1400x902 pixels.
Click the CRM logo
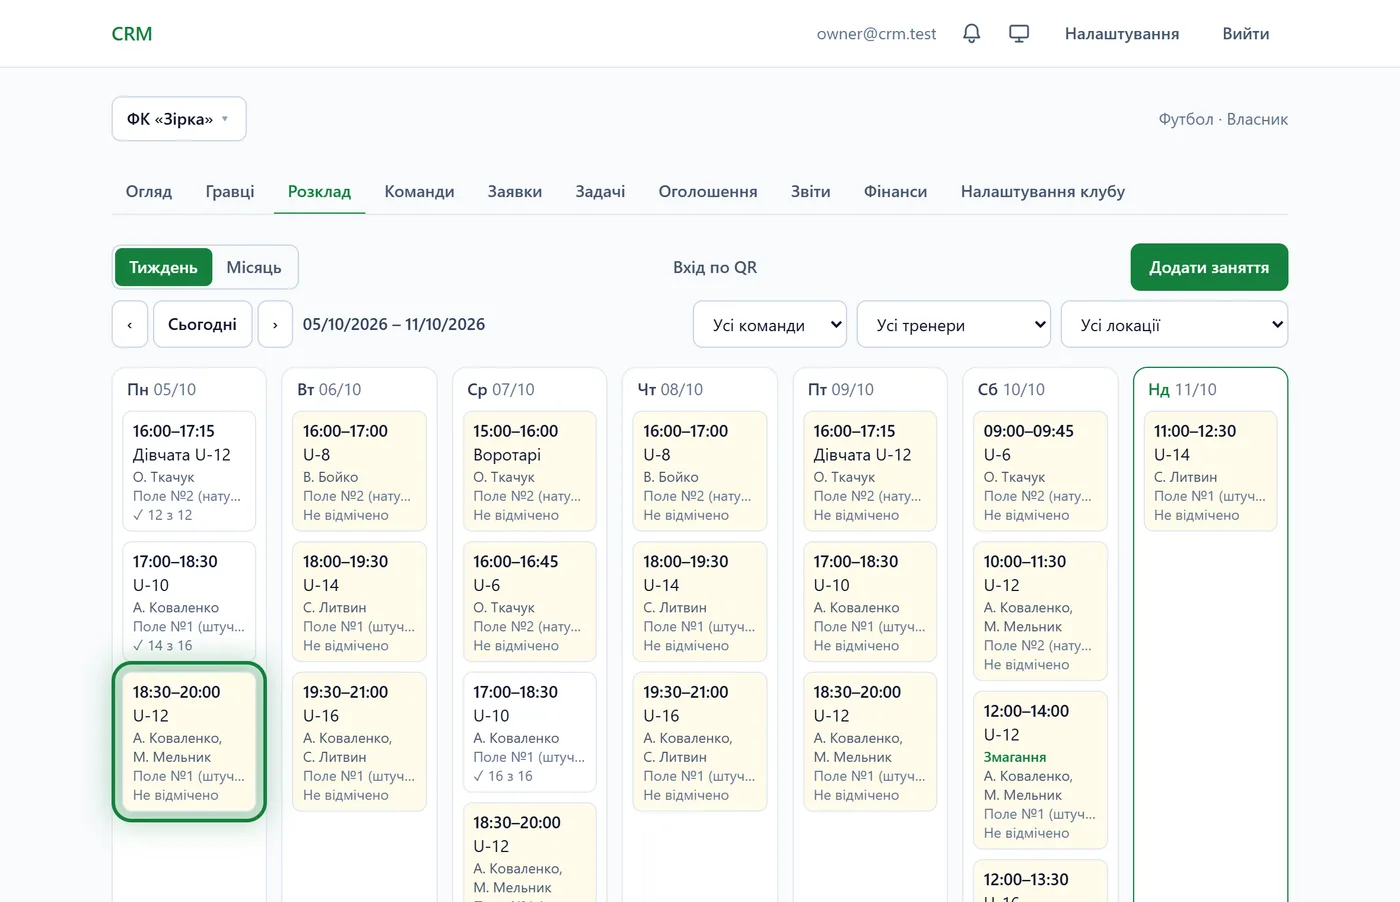(x=132, y=34)
